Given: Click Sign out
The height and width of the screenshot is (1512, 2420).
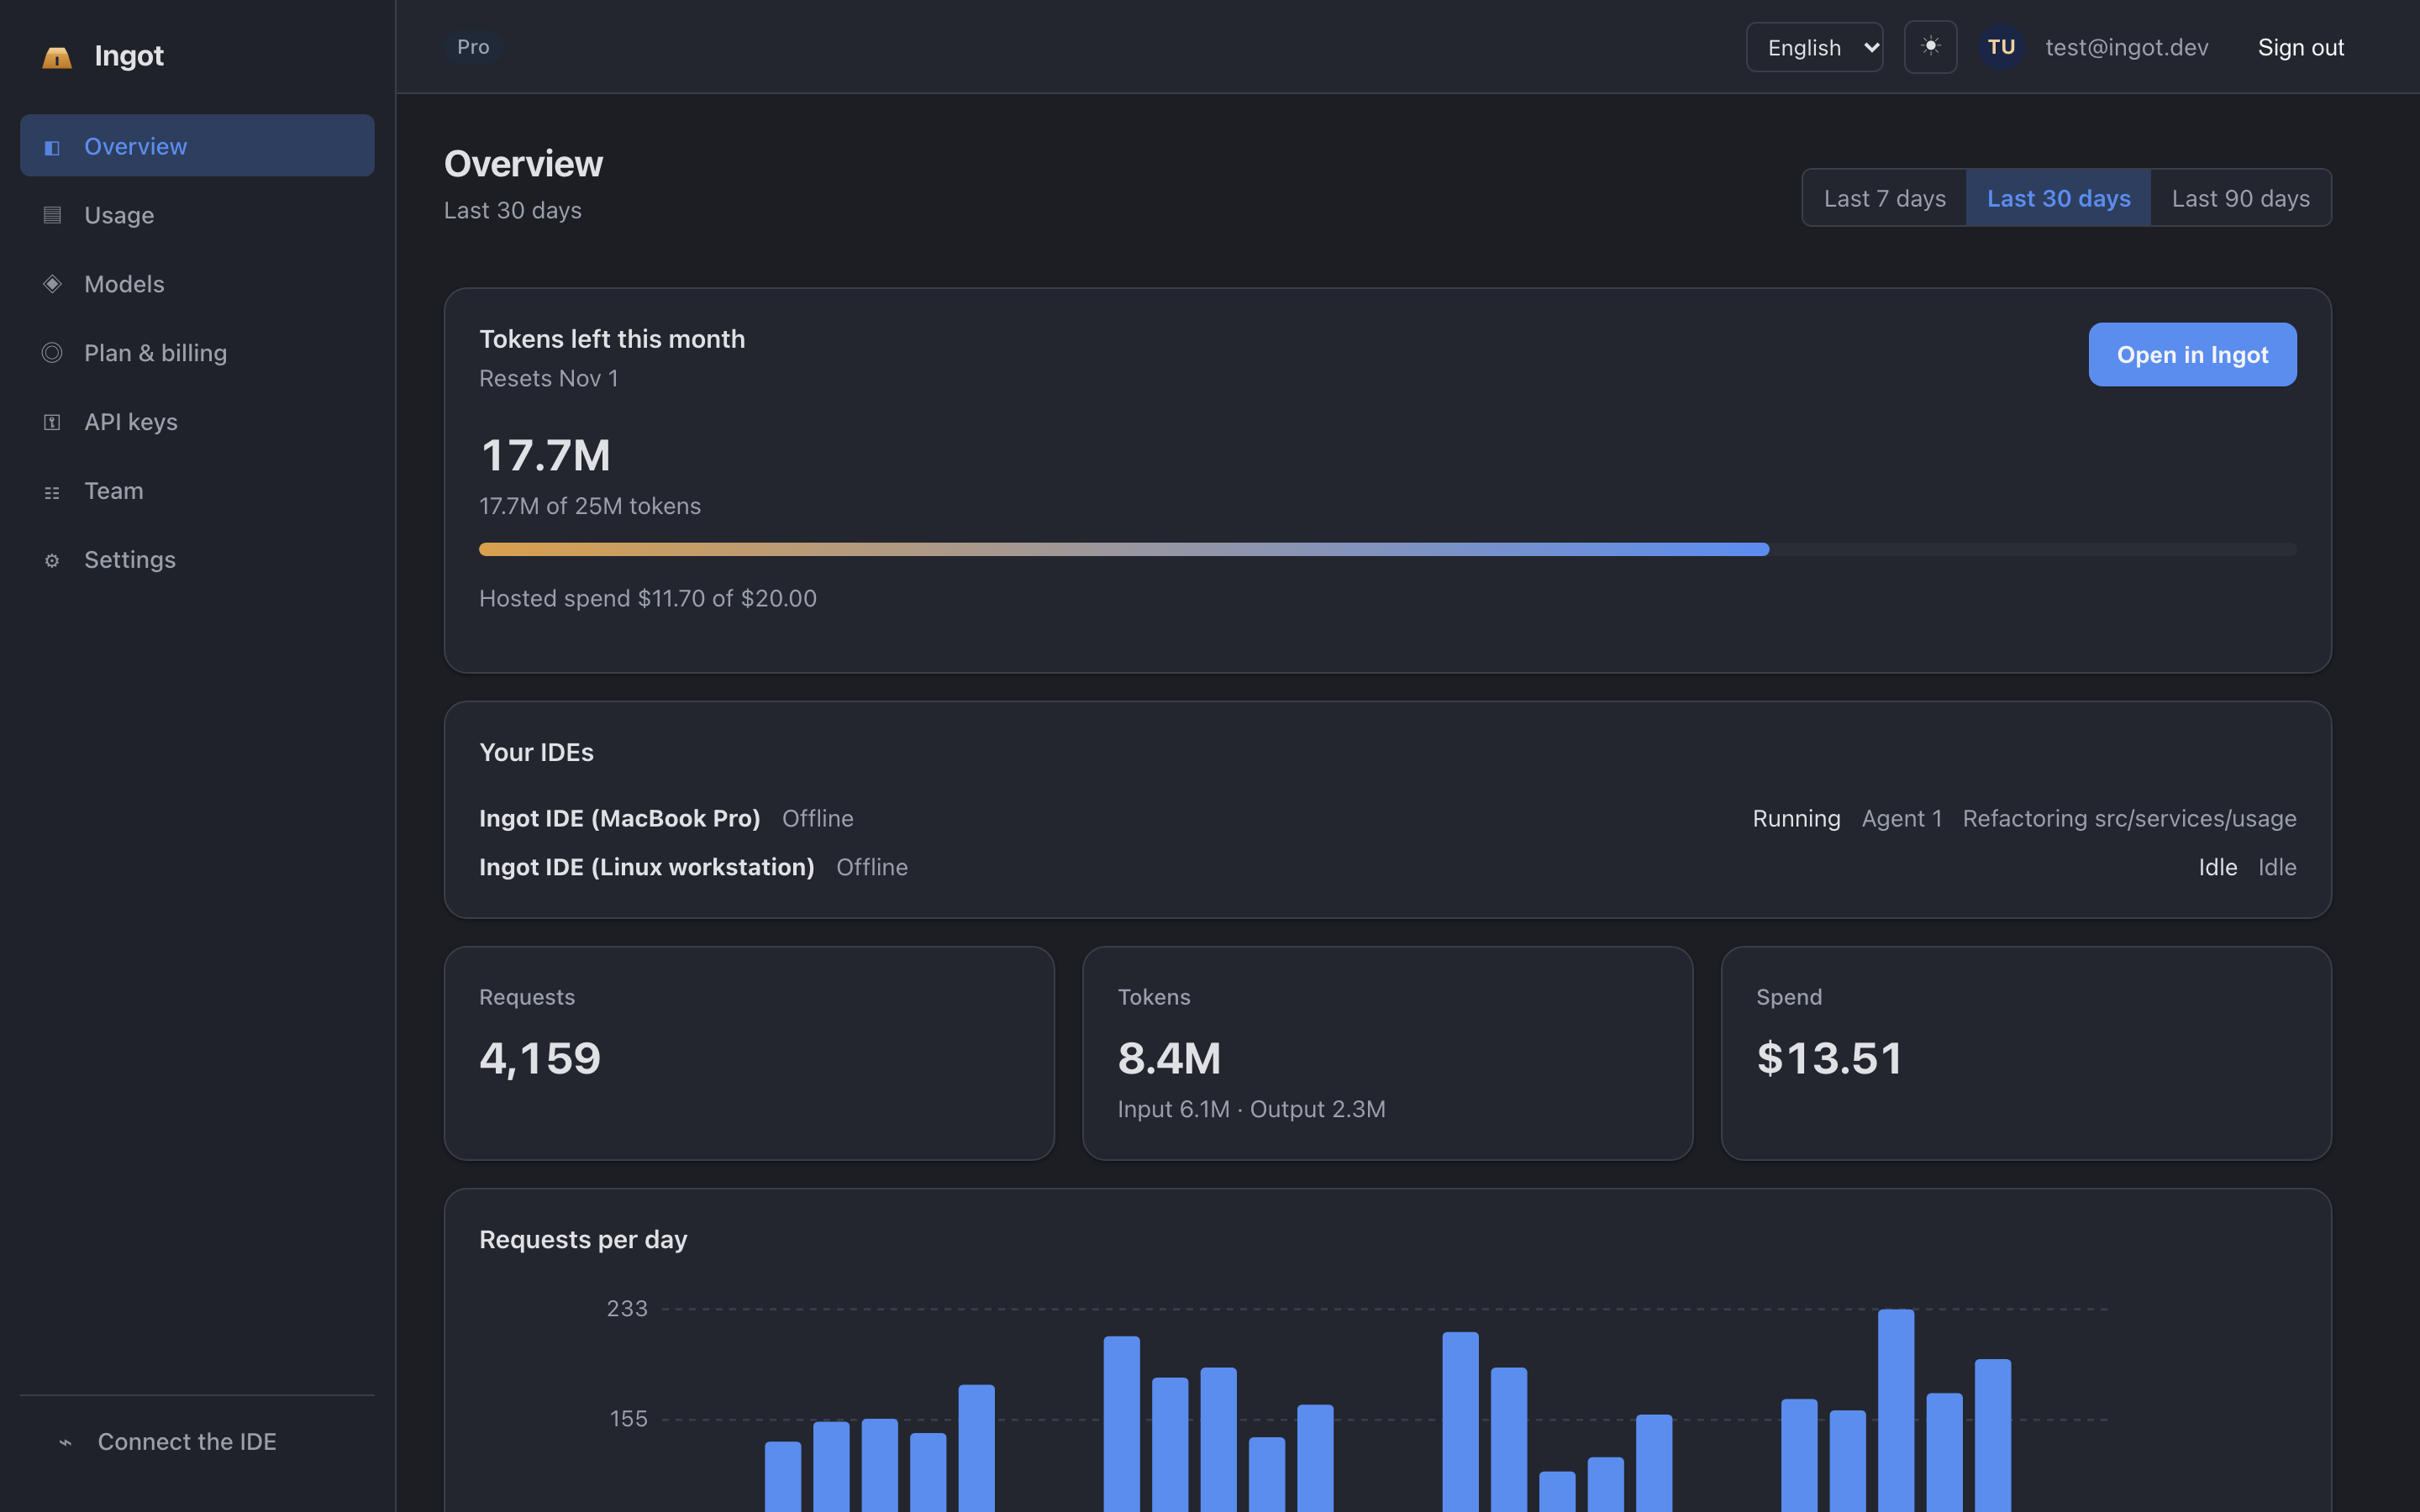Looking at the screenshot, I should coord(2300,47).
